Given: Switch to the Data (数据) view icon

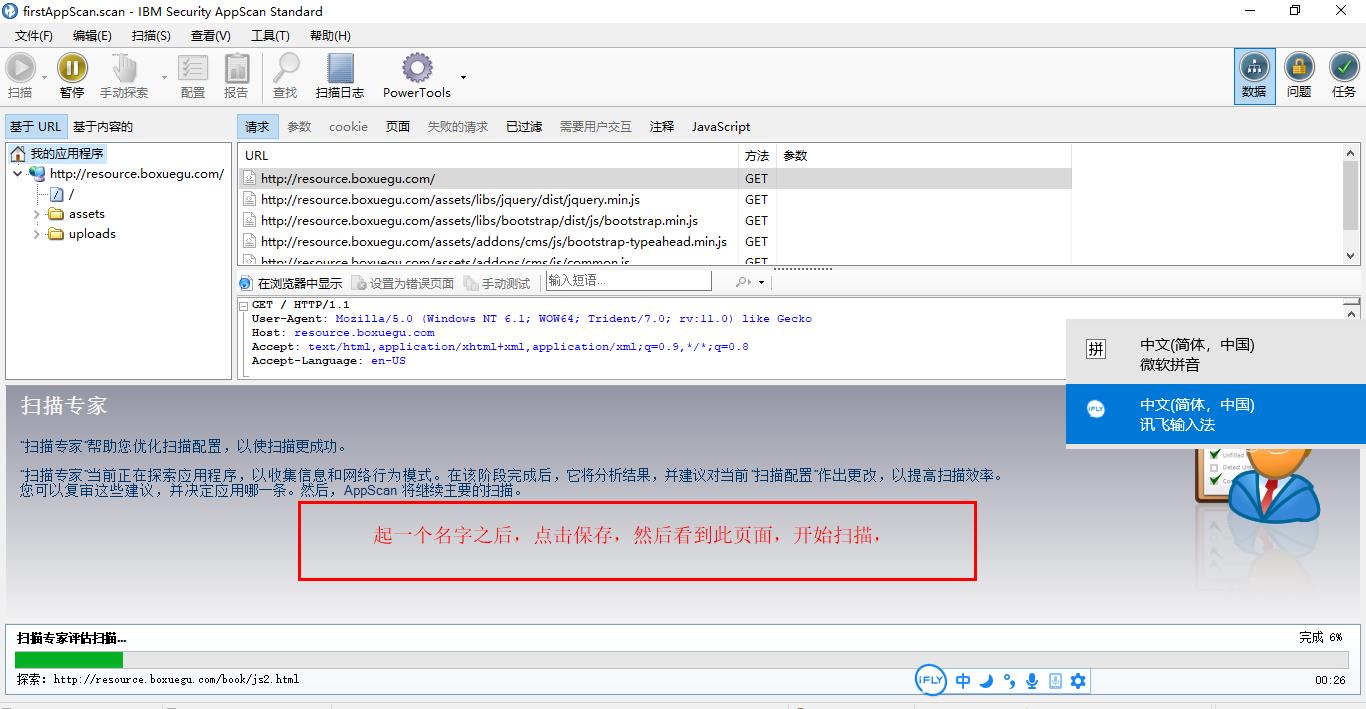Looking at the screenshot, I should (x=1254, y=67).
